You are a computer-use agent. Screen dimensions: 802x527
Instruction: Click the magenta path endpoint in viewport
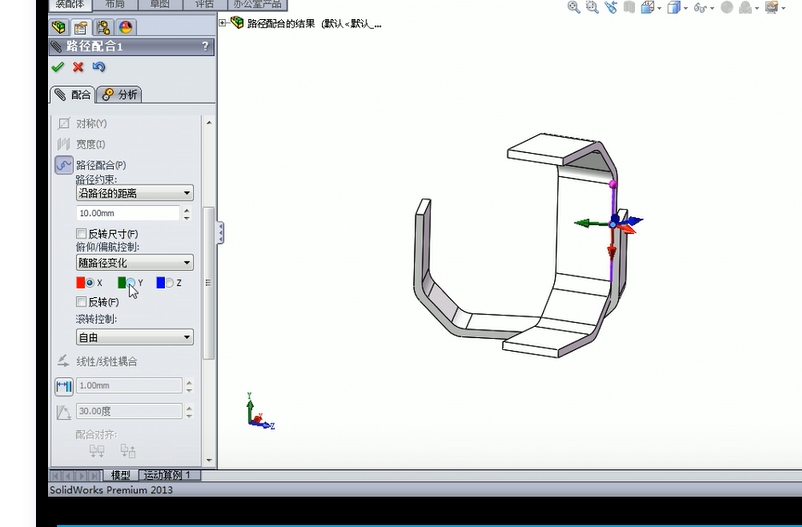coord(613,184)
